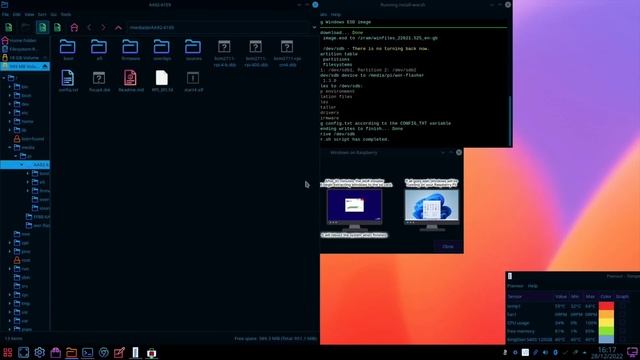
Task: Toggle the Graph checkbox for CPU usage
Action: pos(622,323)
